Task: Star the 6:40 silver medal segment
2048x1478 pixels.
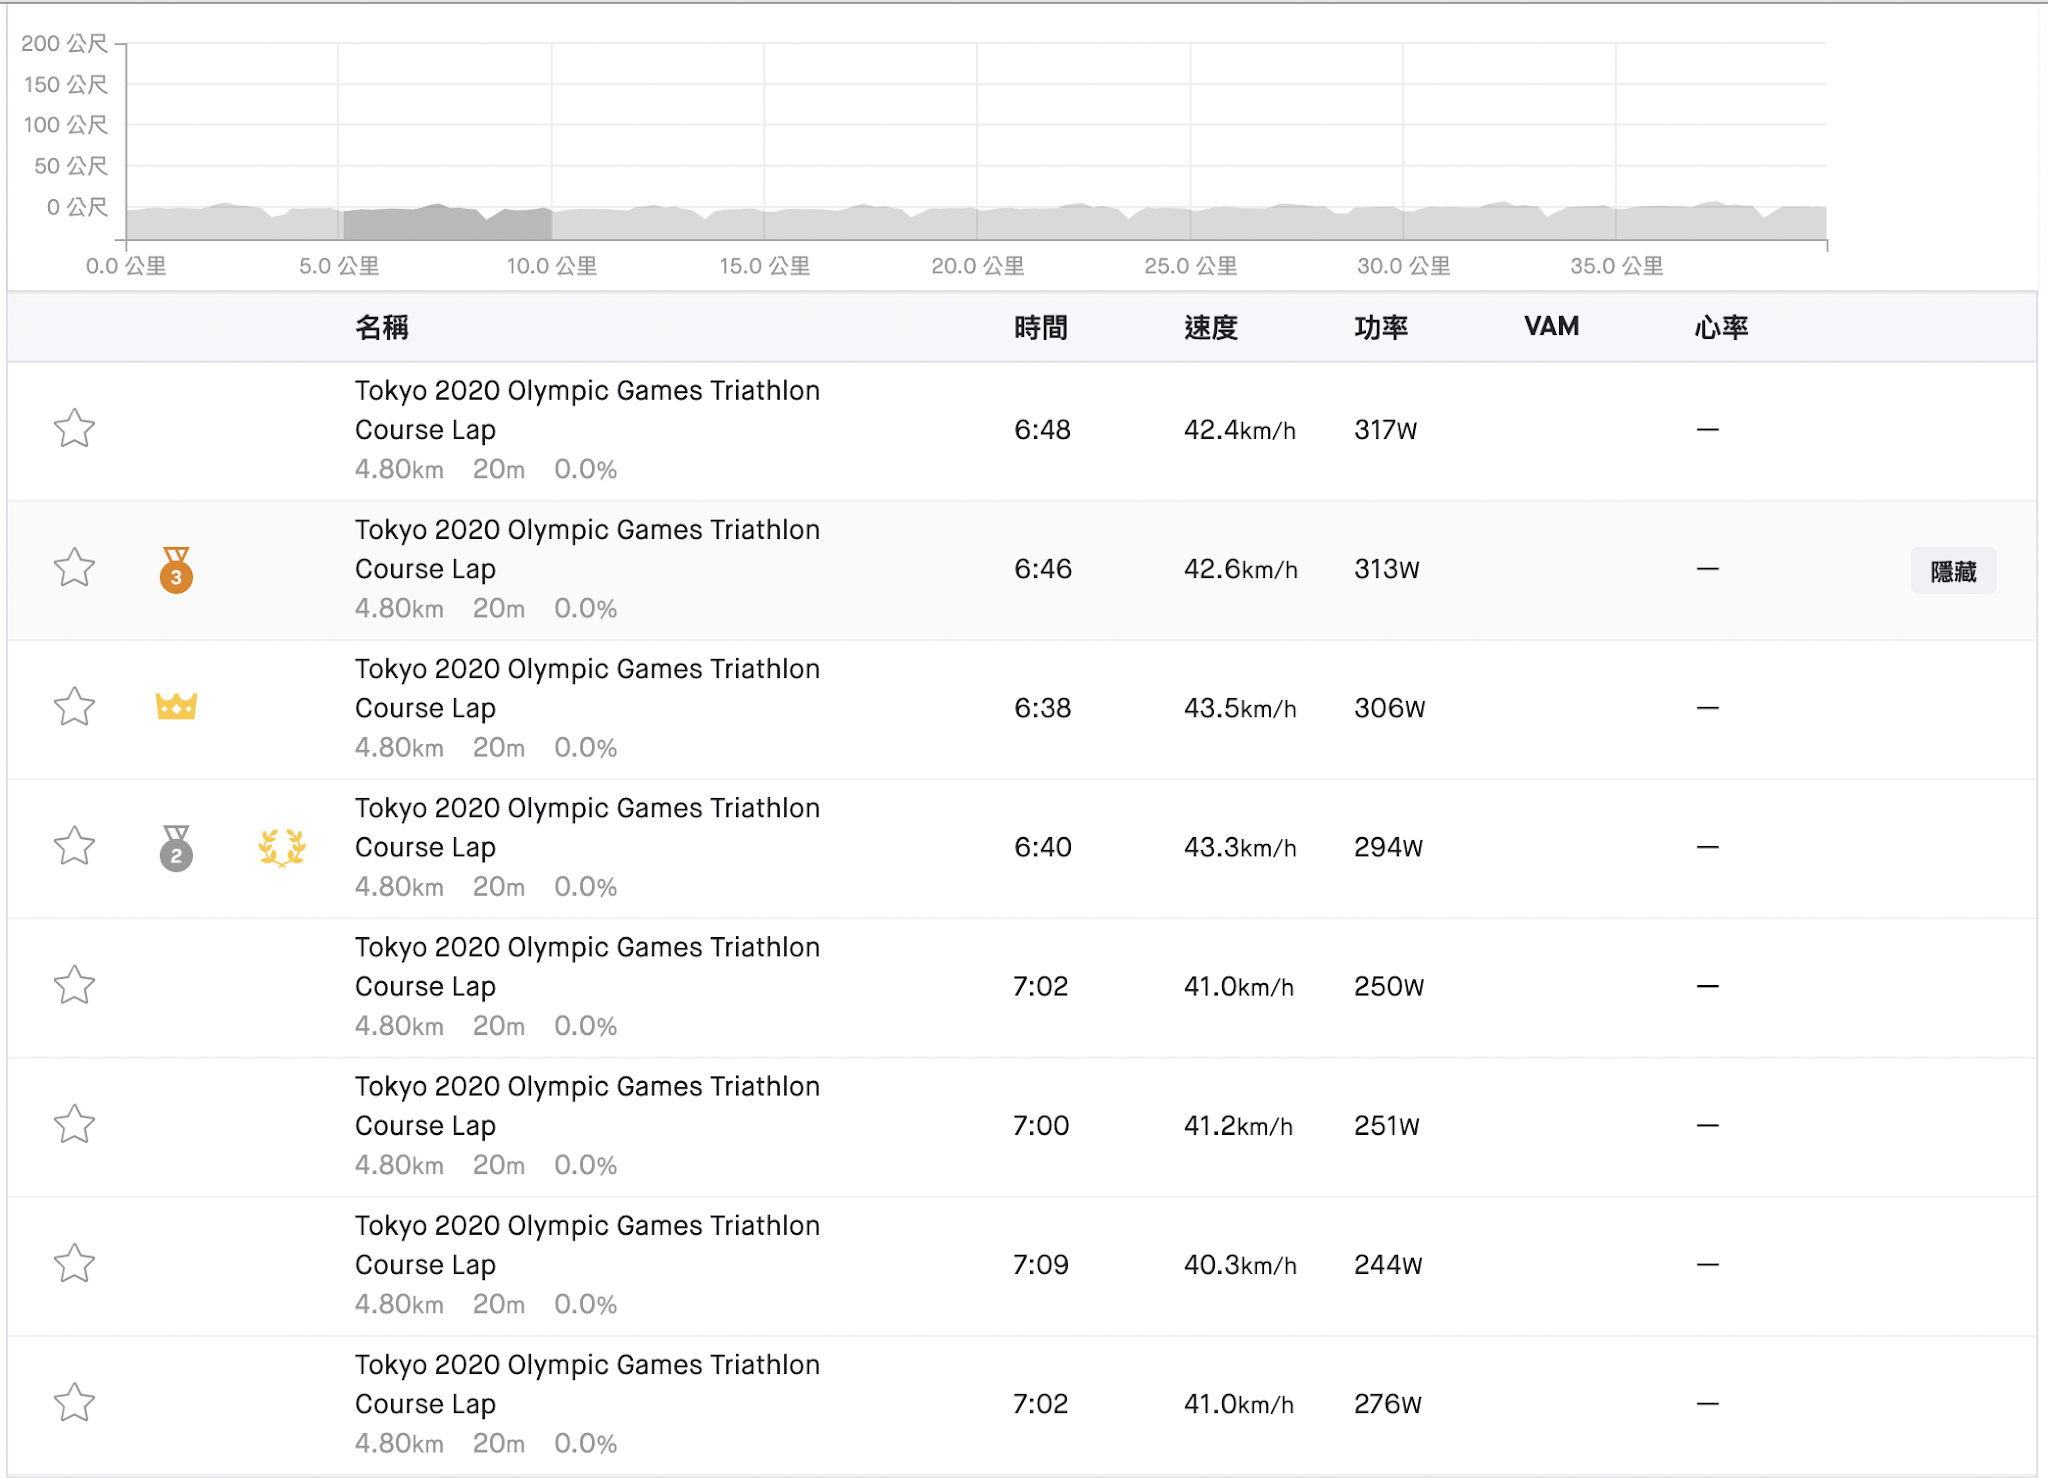Action: pos(74,846)
